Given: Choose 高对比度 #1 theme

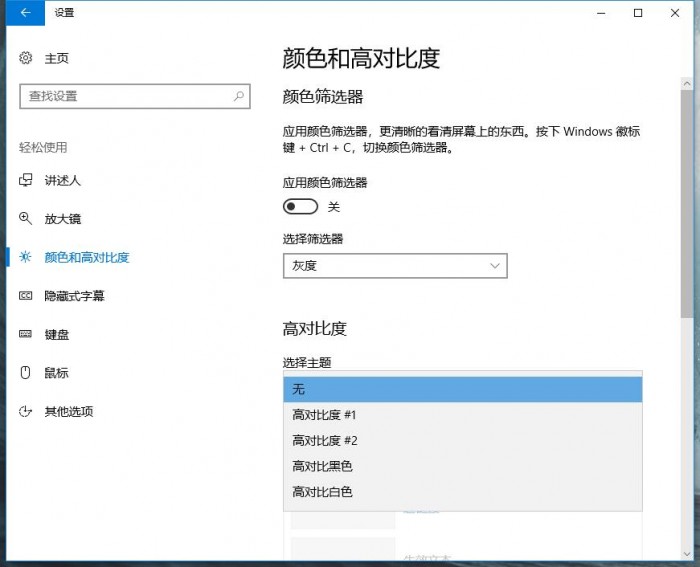Looking at the screenshot, I should pyautogui.click(x=462, y=415).
